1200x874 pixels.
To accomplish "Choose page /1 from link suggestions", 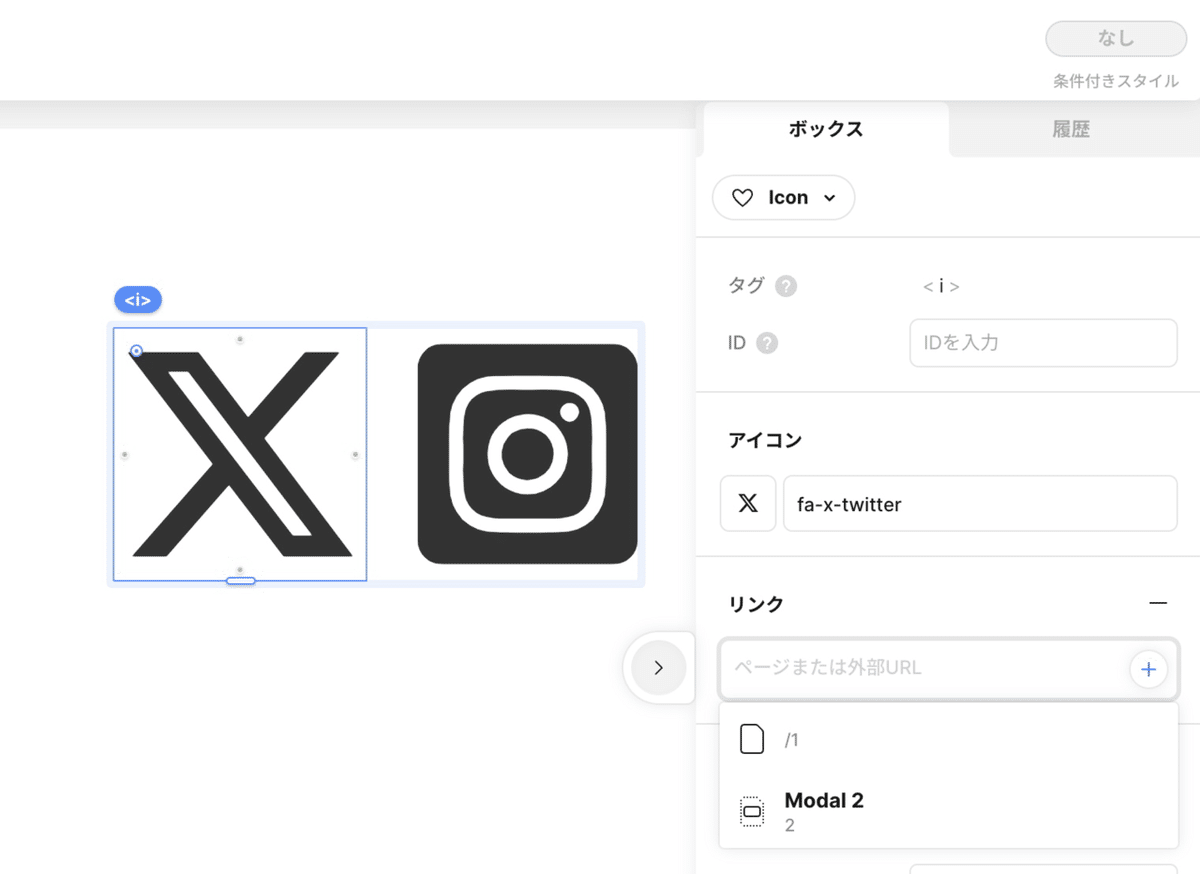I will [948, 740].
